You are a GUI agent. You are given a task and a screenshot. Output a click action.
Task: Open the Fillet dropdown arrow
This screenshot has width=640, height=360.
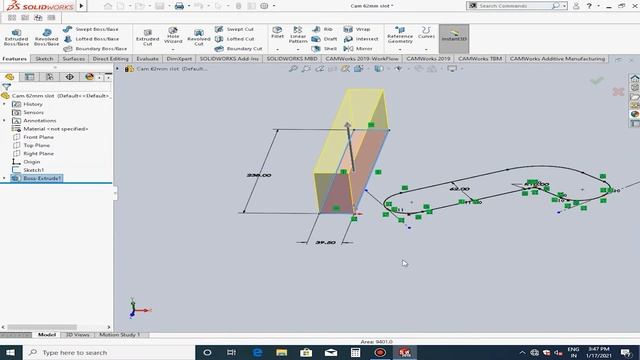(277, 50)
